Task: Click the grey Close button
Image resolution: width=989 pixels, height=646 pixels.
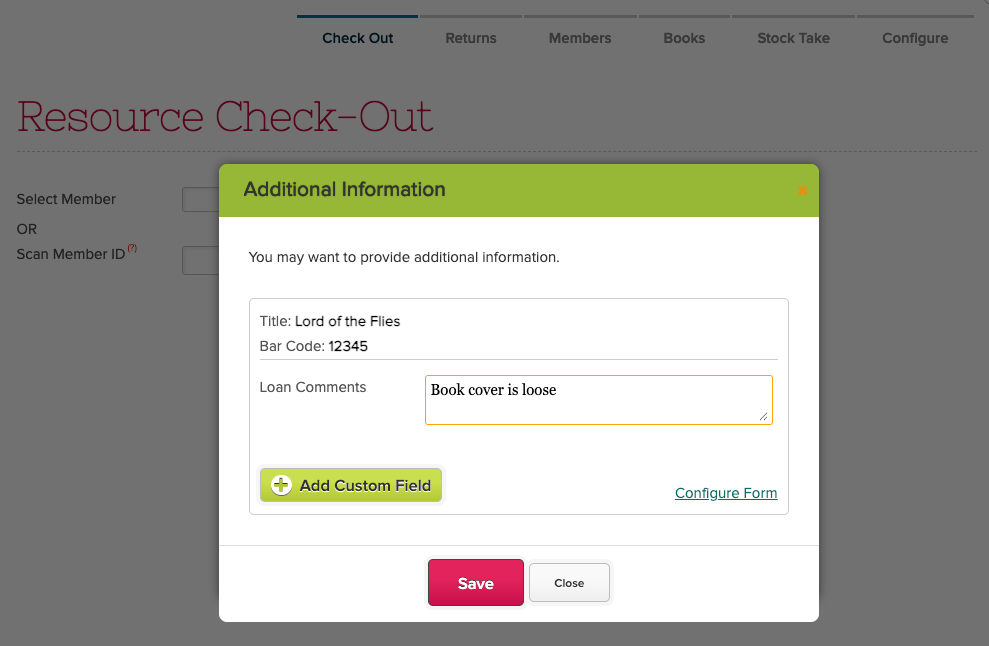Action: 569,583
